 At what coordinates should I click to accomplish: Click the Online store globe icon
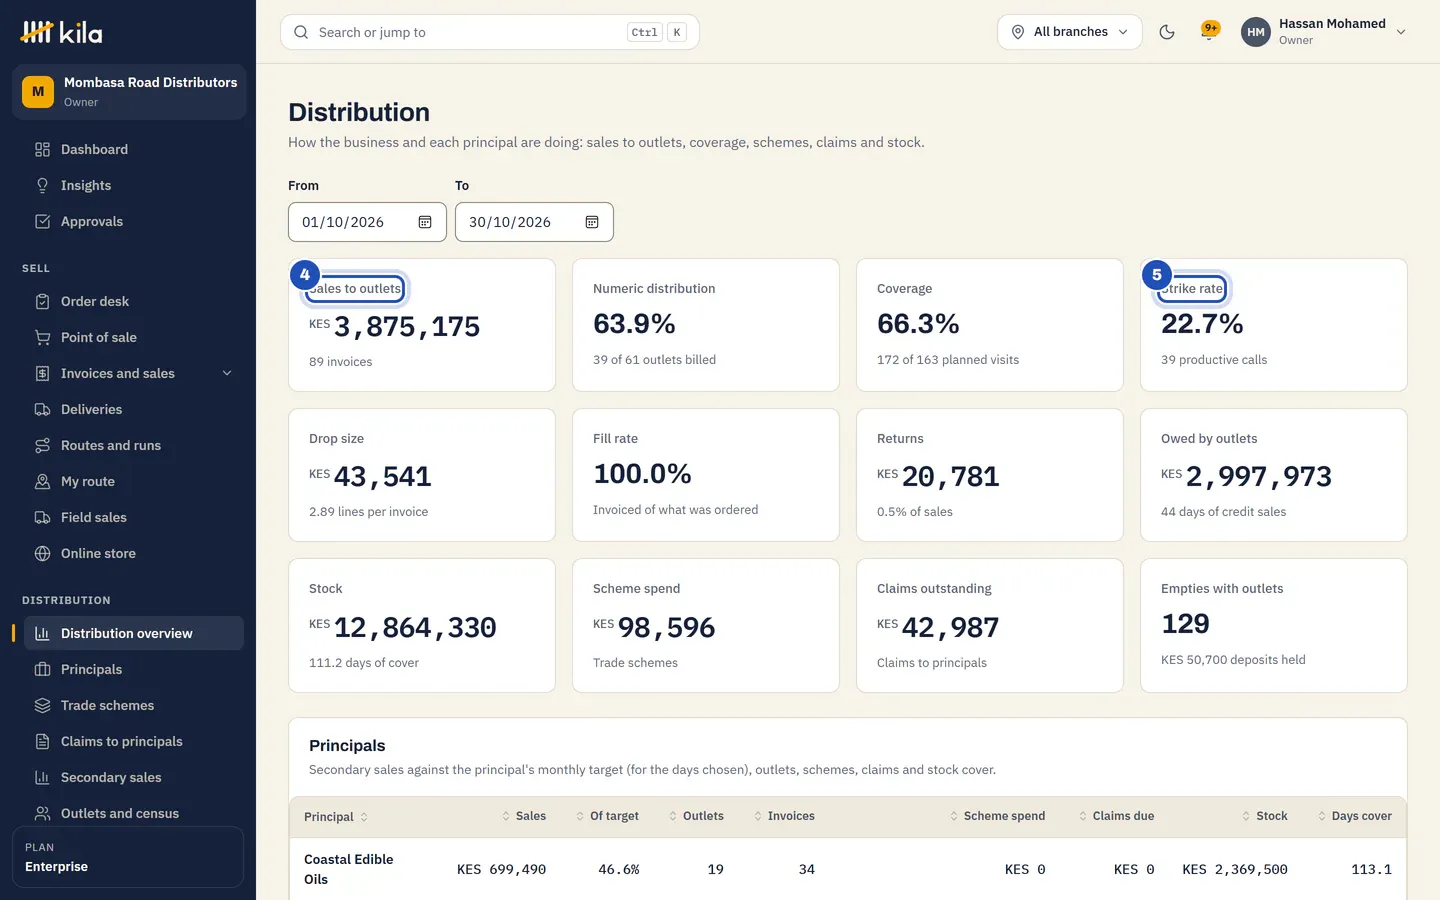[x=42, y=553]
